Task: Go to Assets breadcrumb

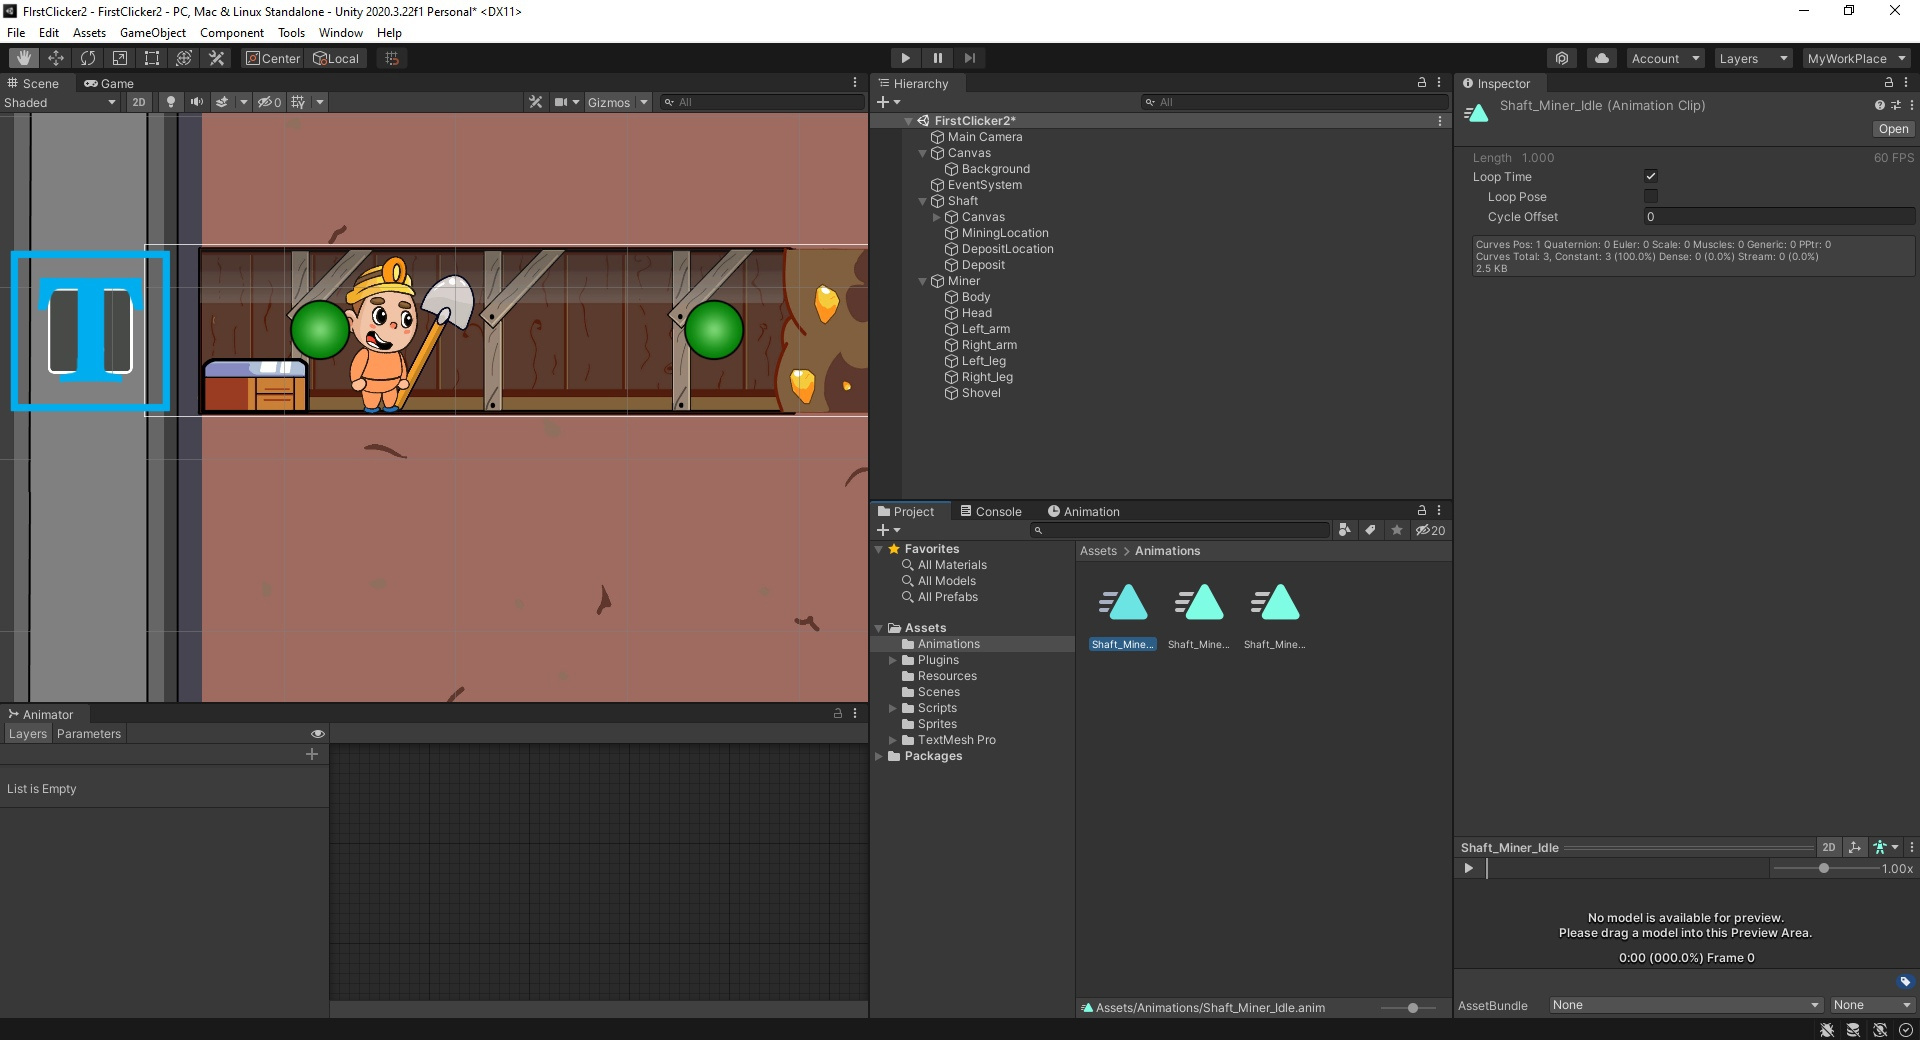Action: tap(1098, 551)
